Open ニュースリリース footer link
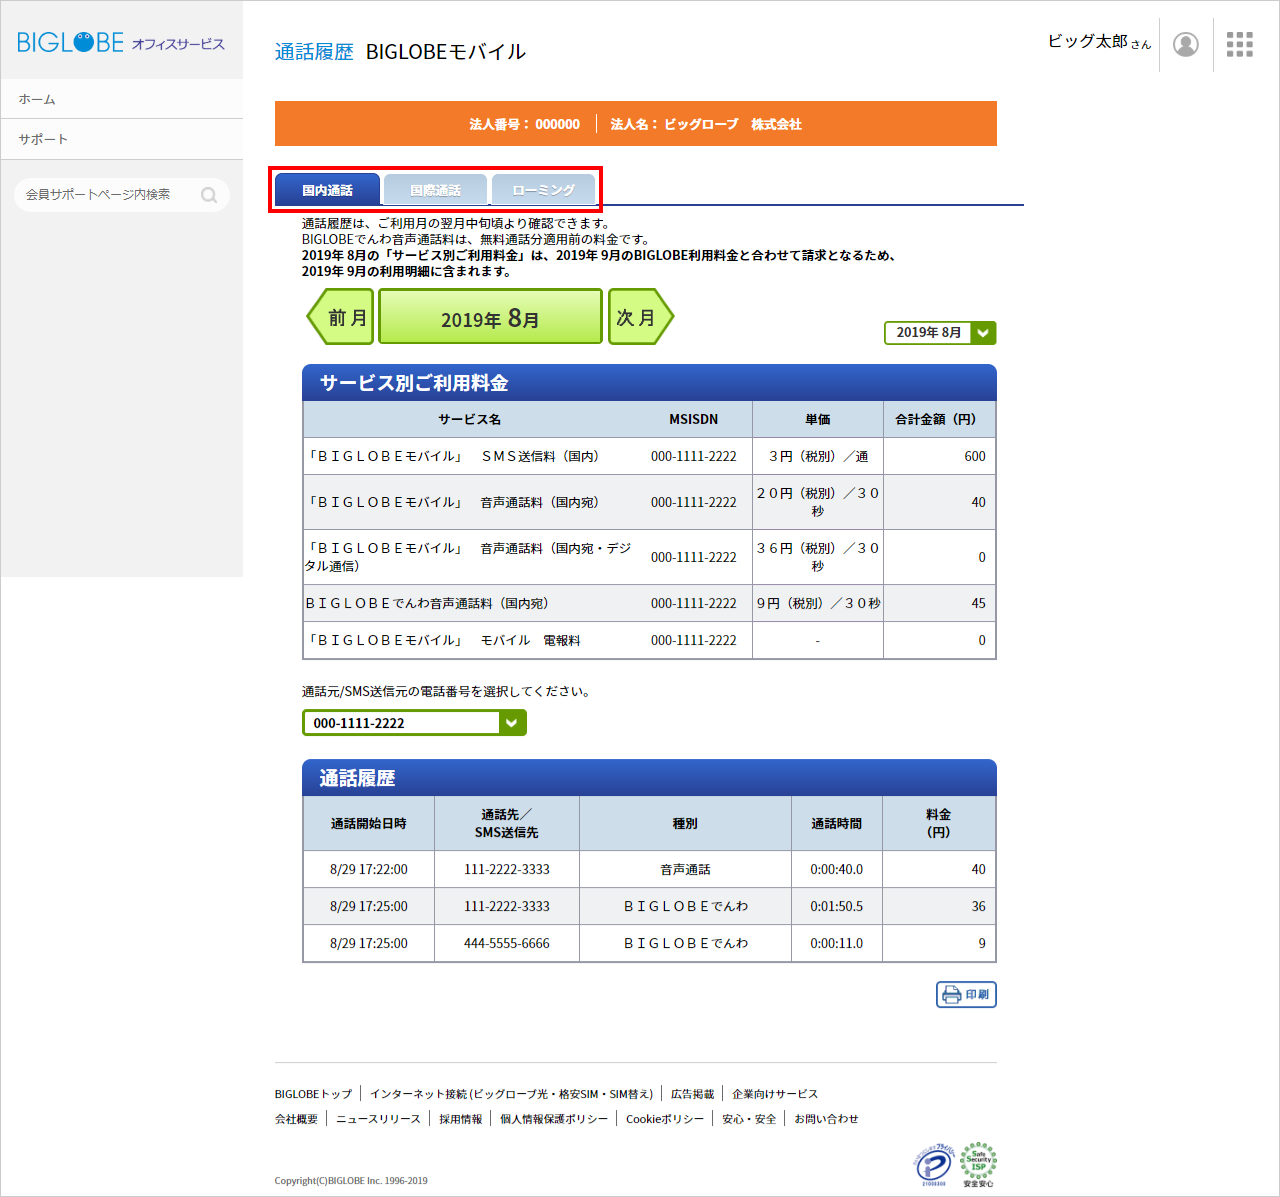Screen dimensions: 1280x1197 click(x=378, y=1119)
